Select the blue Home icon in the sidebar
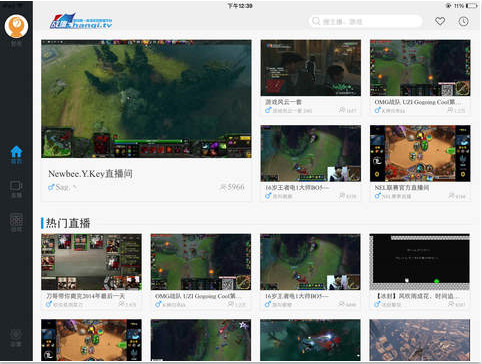 (x=16, y=152)
